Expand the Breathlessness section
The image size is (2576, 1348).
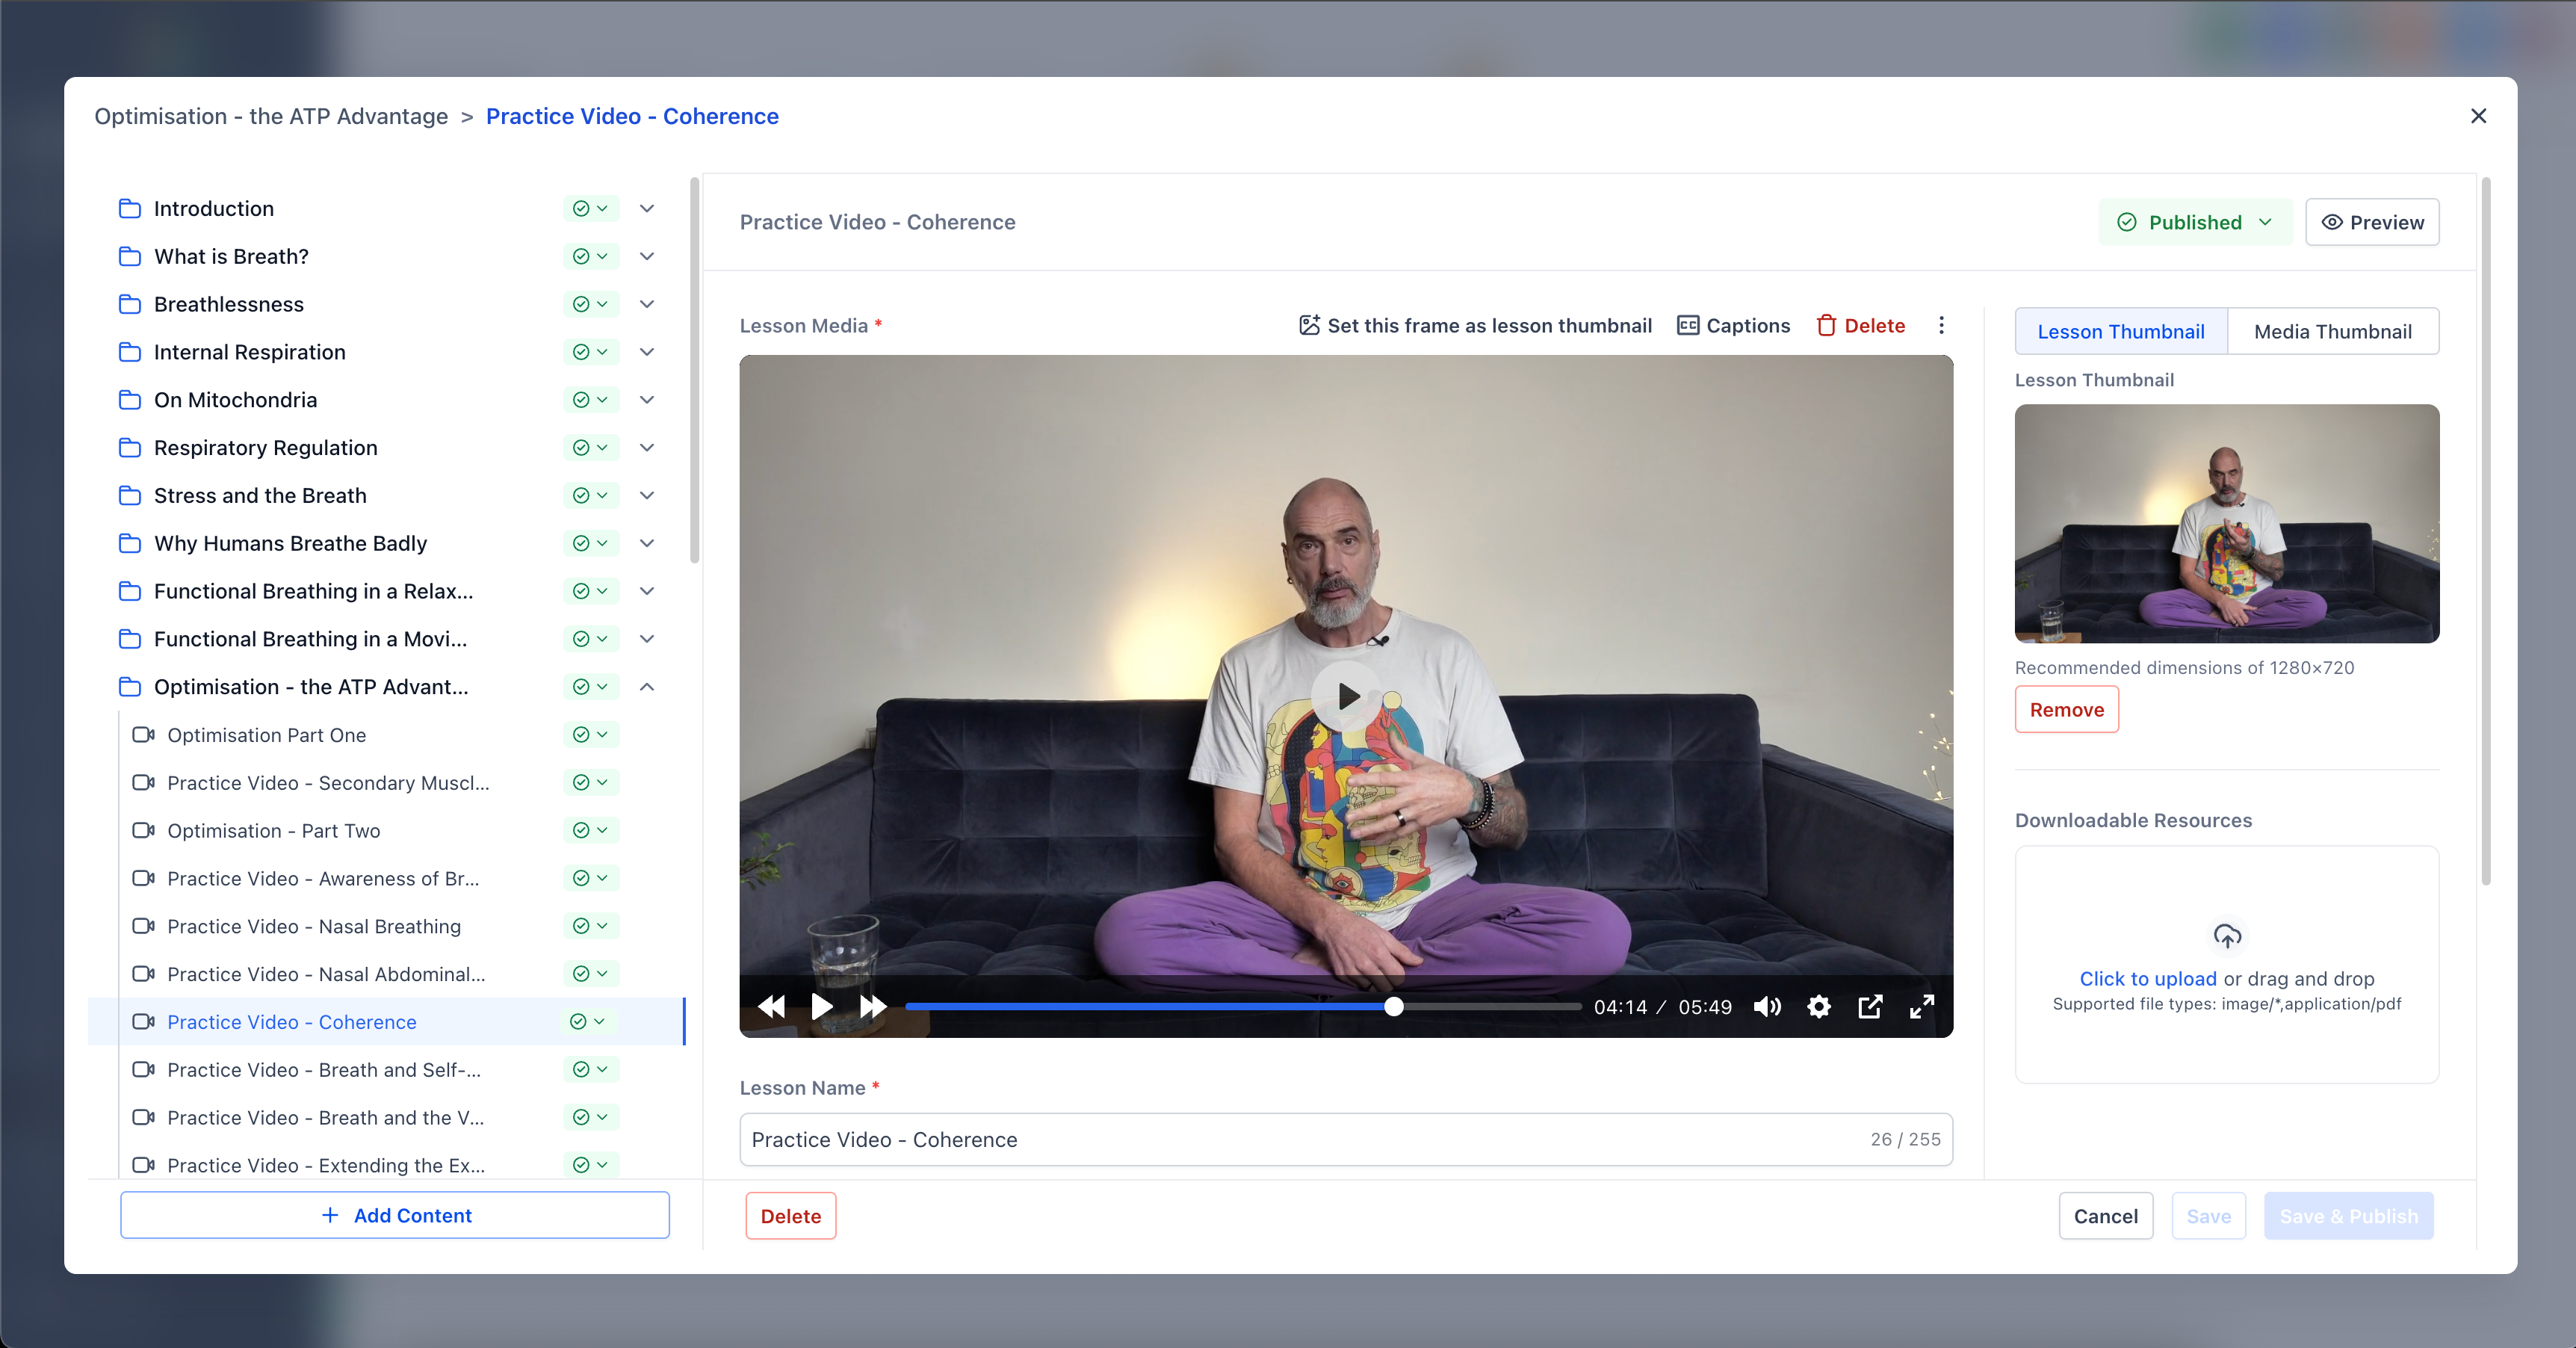[647, 304]
